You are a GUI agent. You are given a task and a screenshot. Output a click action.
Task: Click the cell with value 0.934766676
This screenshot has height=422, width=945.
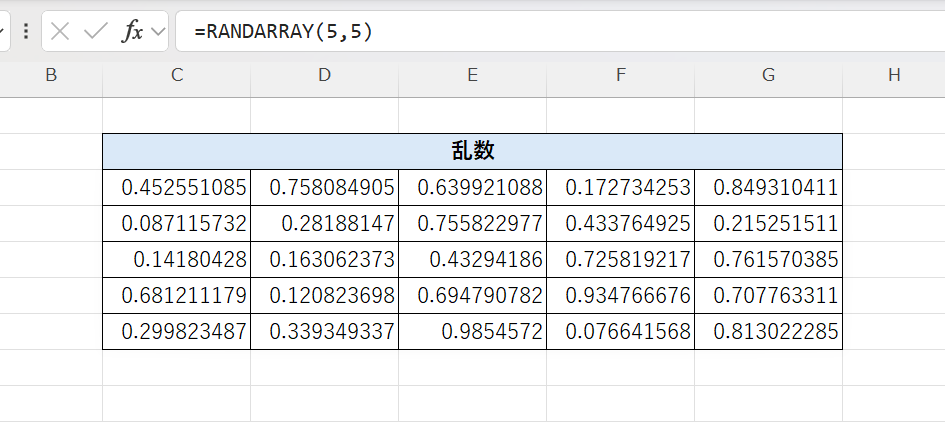[x=620, y=296]
